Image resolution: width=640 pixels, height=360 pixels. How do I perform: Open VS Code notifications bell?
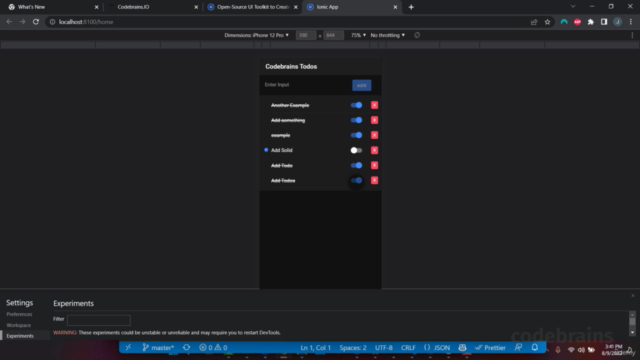coord(535,347)
